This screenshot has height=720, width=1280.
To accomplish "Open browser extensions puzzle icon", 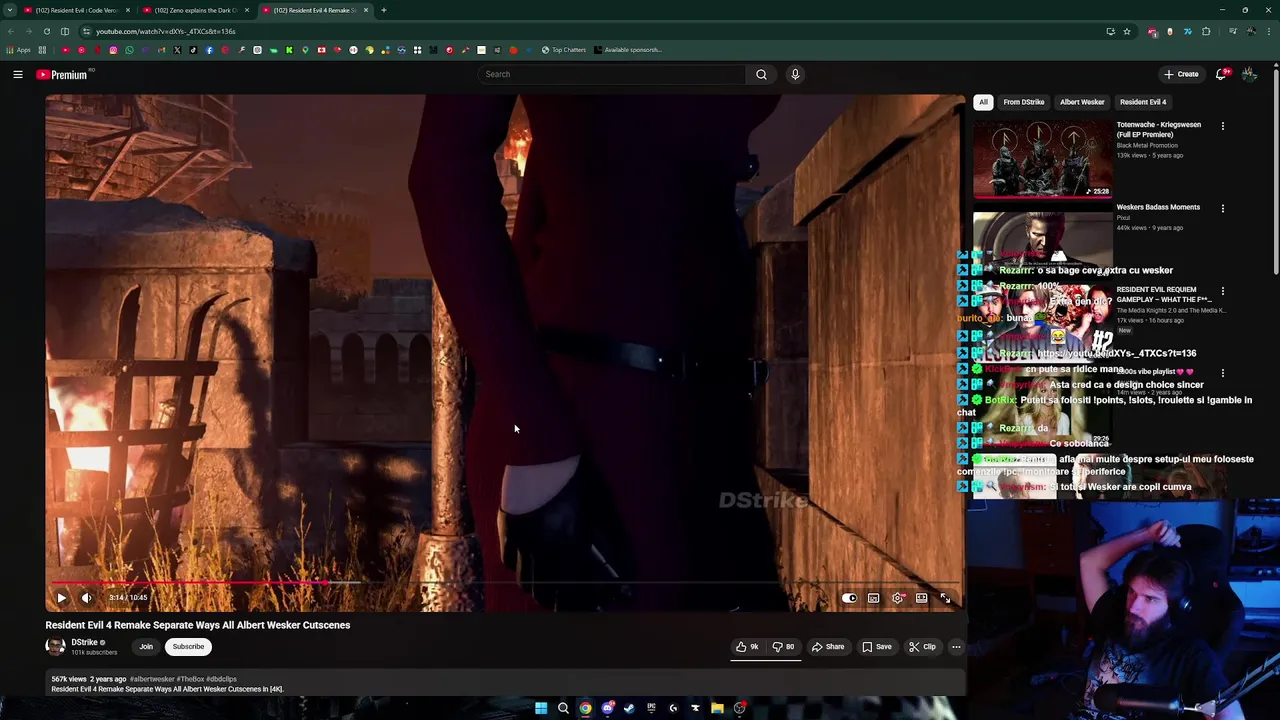I will coord(1206,31).
